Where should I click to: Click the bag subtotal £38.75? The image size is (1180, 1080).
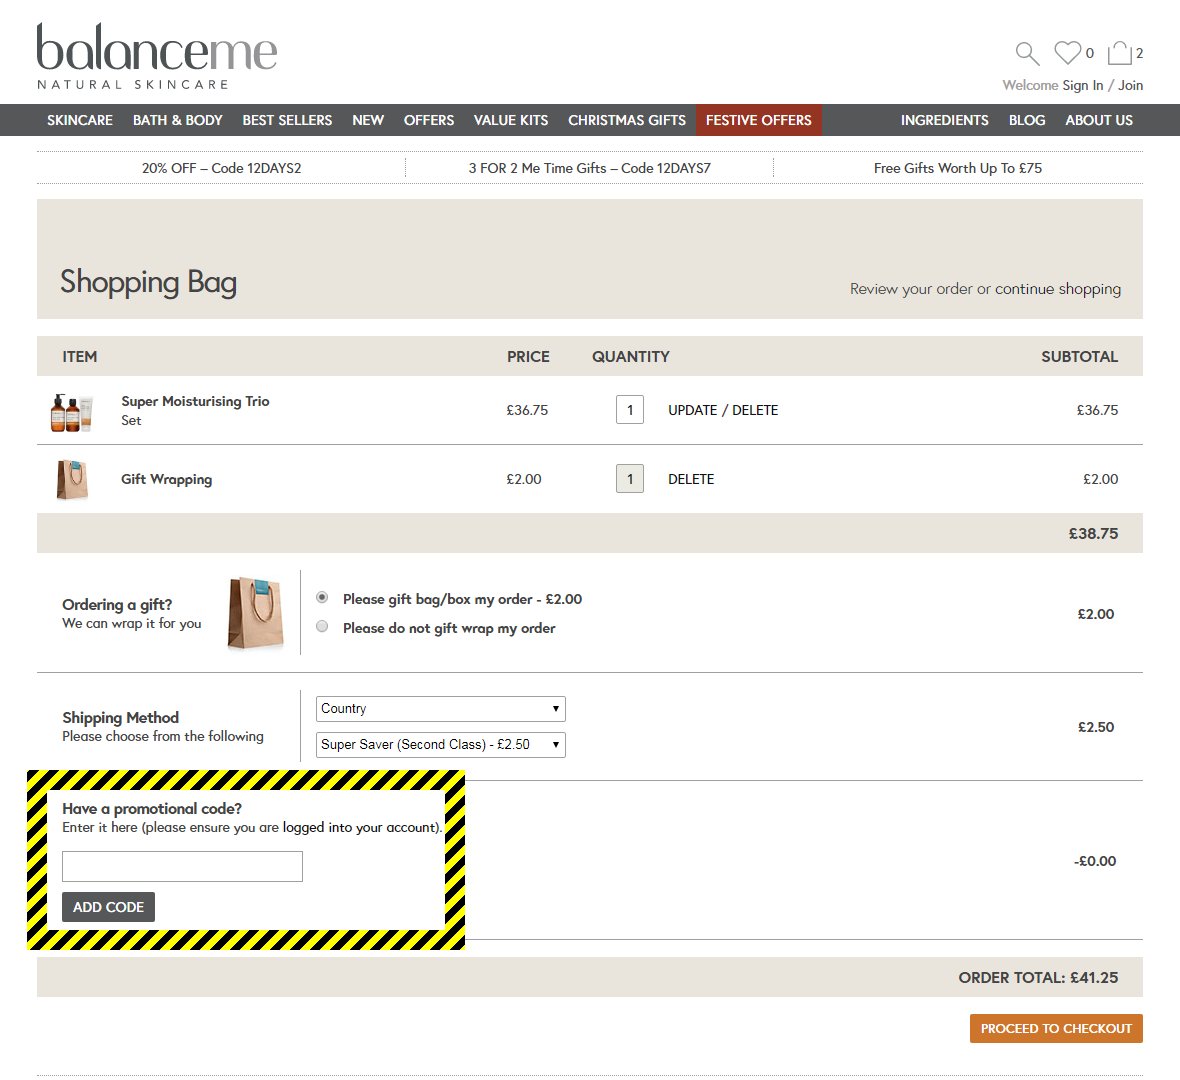(1093, 534)
